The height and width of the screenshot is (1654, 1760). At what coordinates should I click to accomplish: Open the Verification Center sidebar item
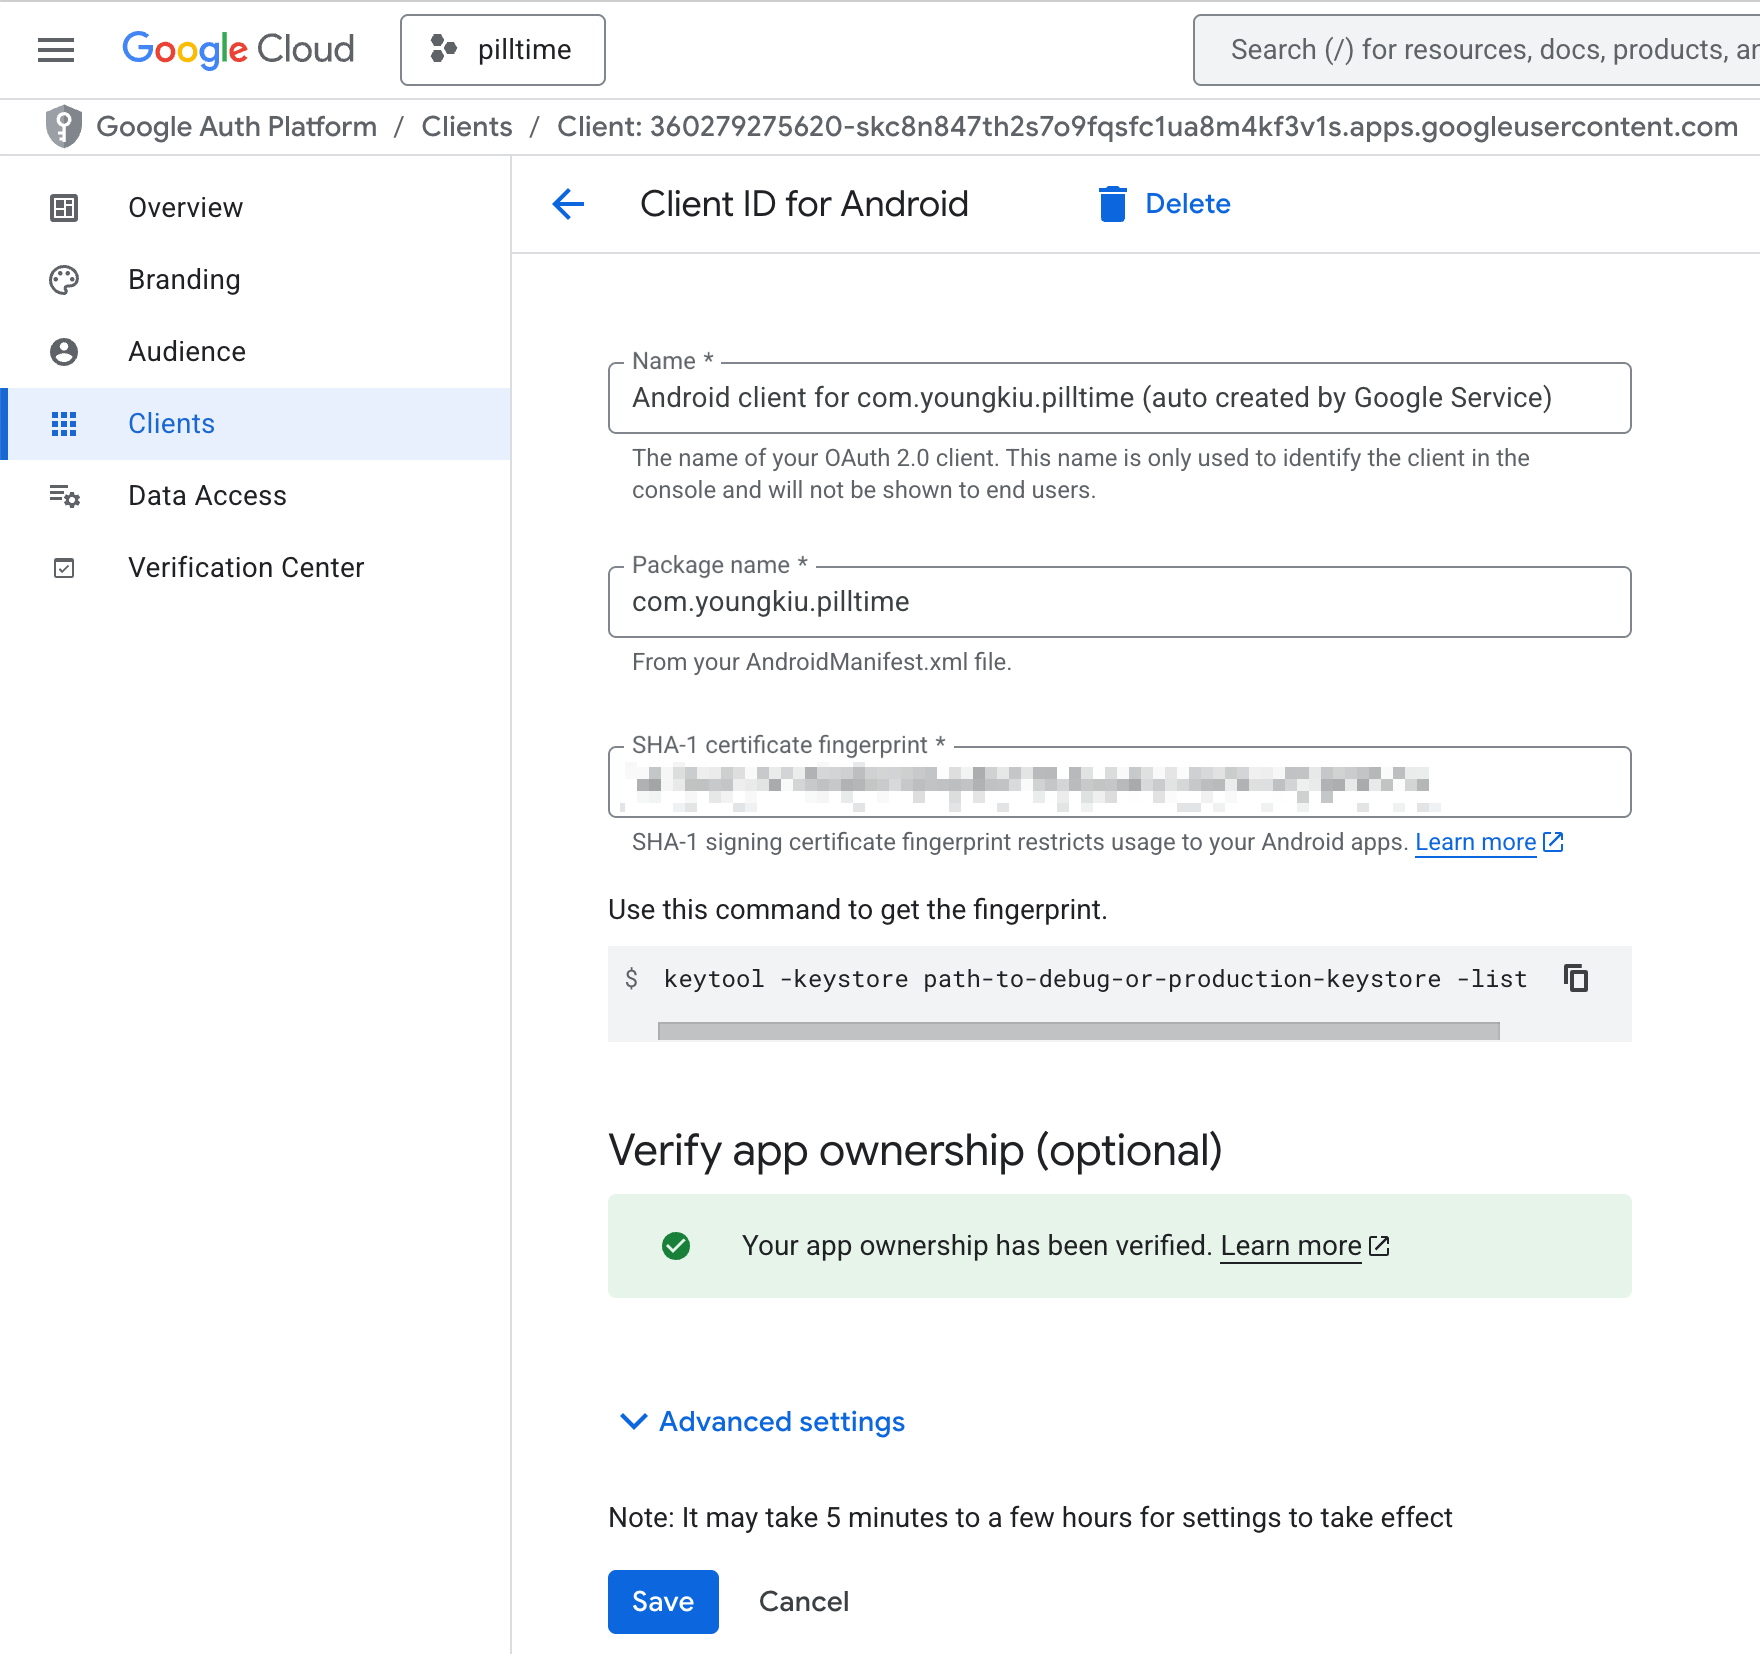pyautogui.click(x=256, y=568)
